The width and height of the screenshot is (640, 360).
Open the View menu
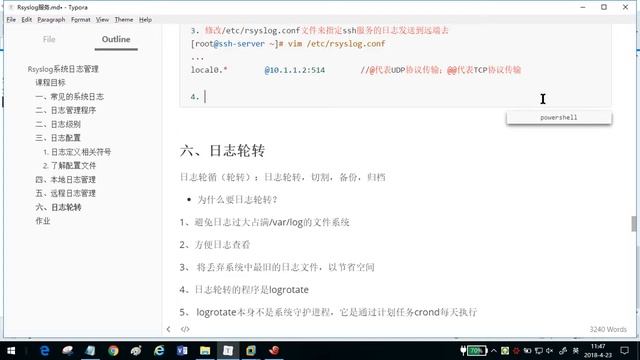coord(102,20)
